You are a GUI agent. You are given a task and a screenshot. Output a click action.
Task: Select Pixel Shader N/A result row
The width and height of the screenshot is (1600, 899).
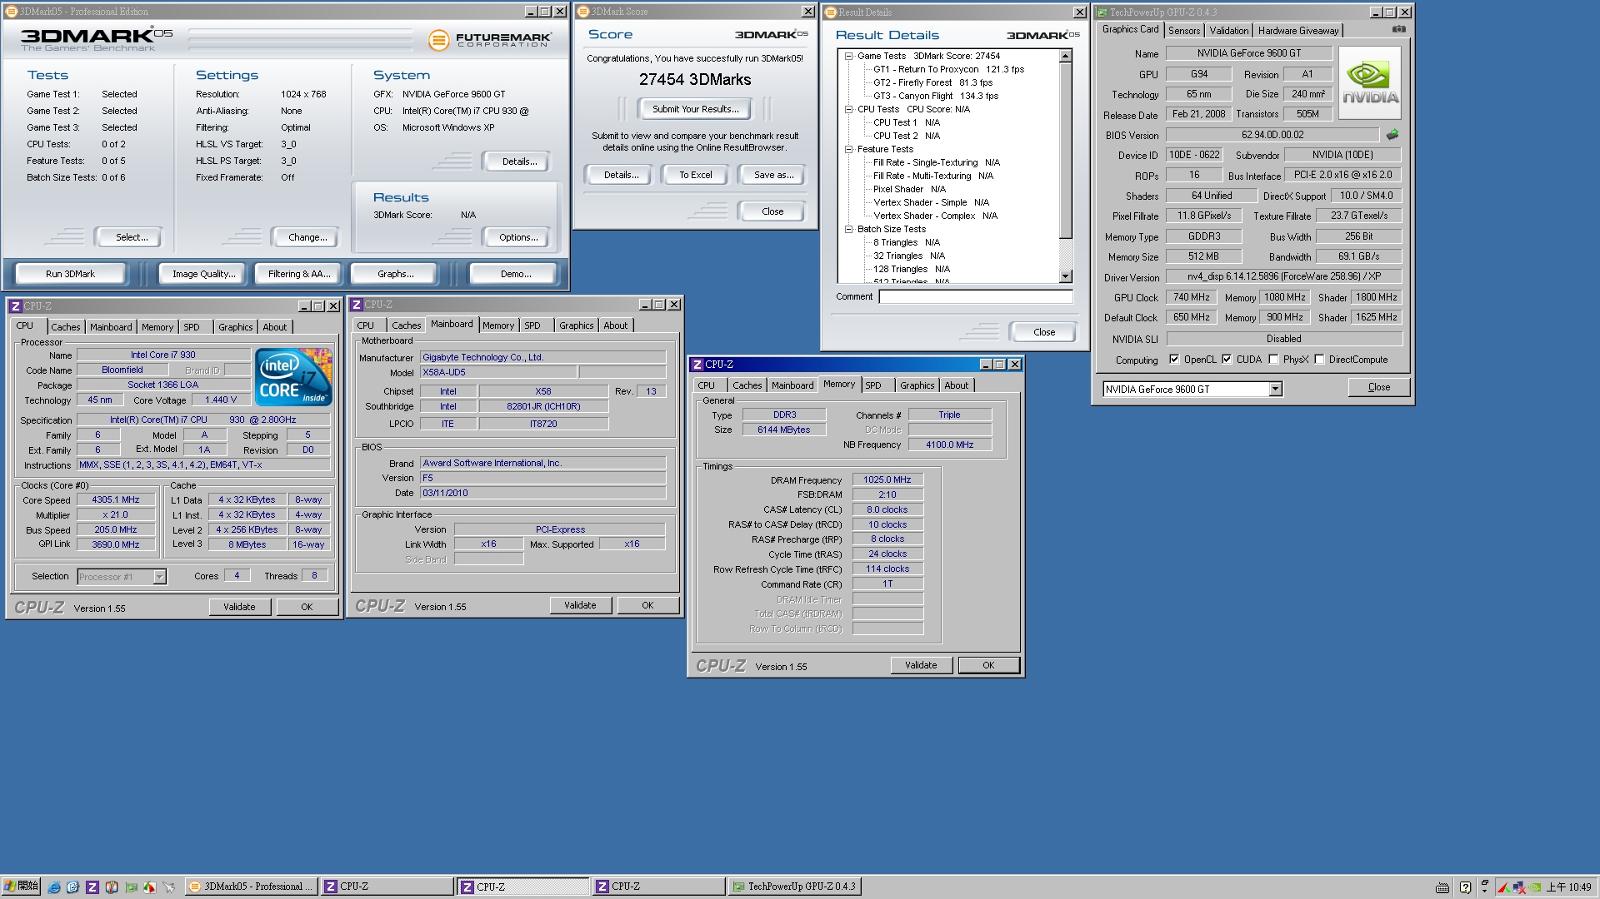909,189
